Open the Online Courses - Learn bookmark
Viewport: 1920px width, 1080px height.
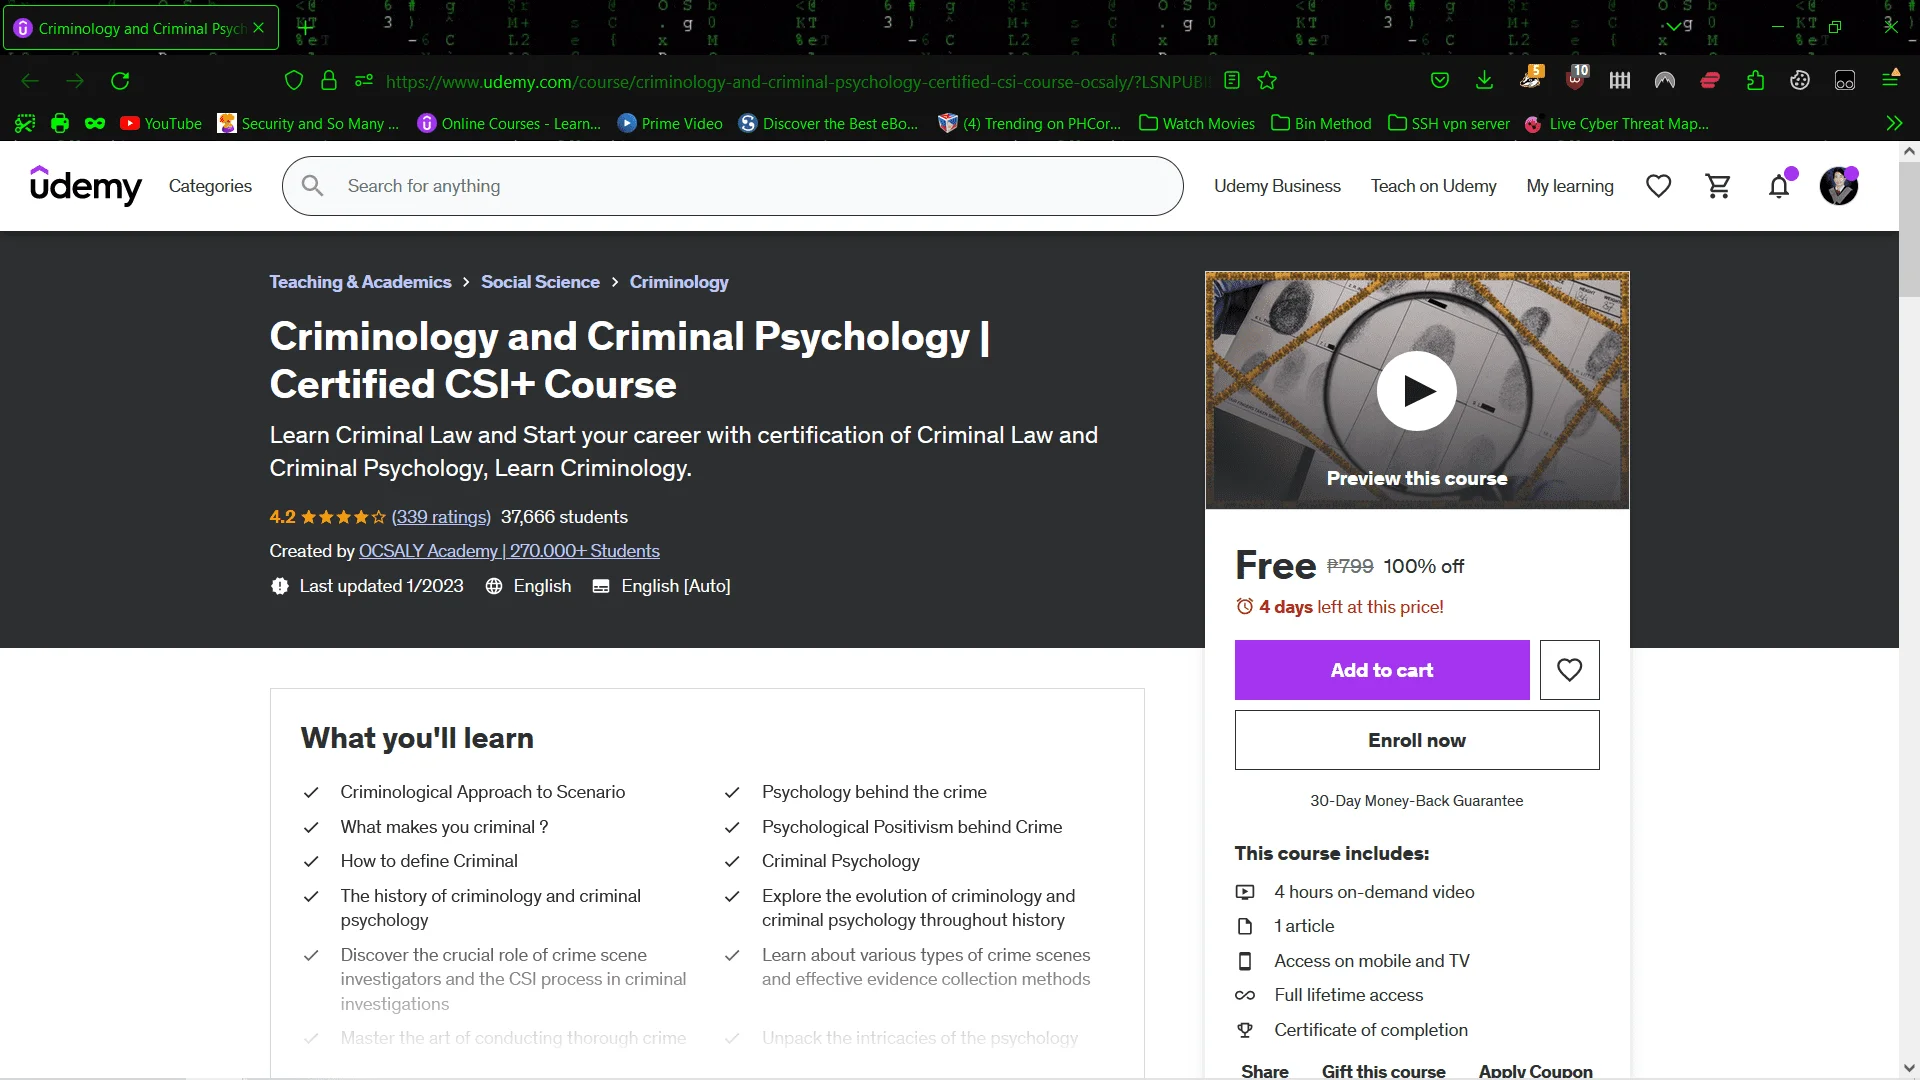(509, 123)
